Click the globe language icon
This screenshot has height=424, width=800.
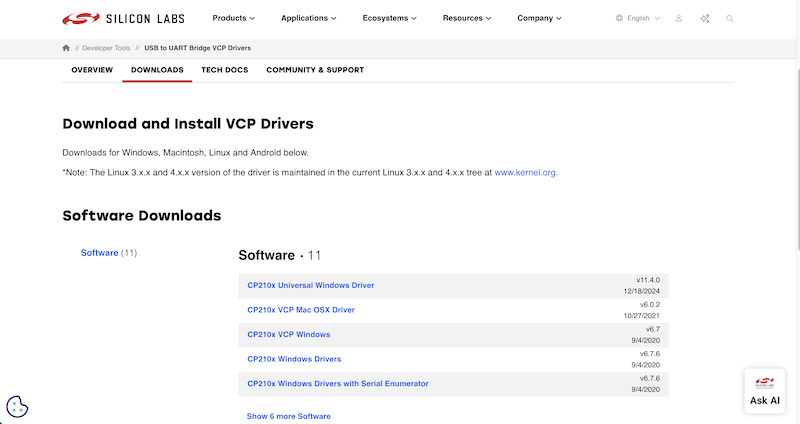click(x=619, y=18)
